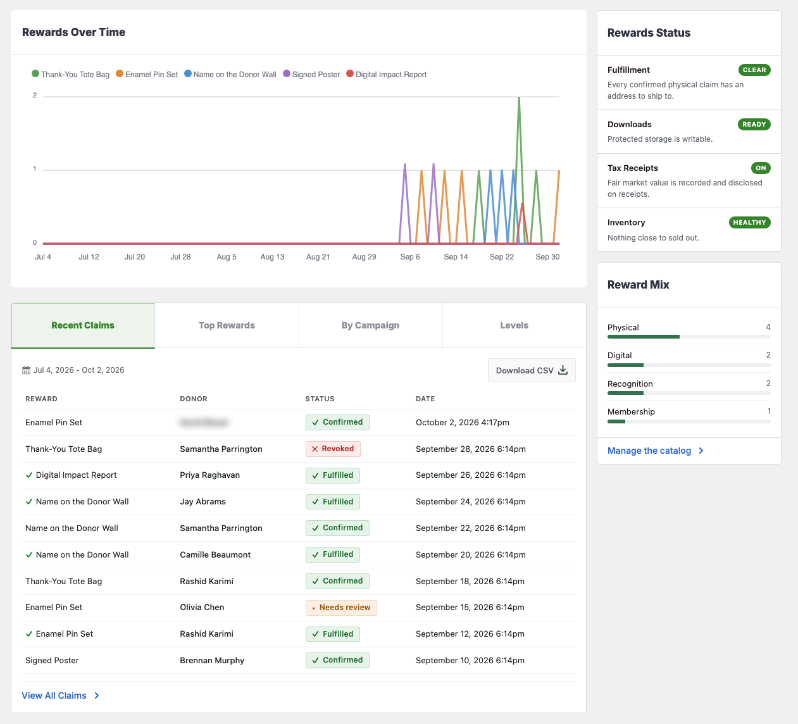Click the READY downloads badge

tap(754, 125)
